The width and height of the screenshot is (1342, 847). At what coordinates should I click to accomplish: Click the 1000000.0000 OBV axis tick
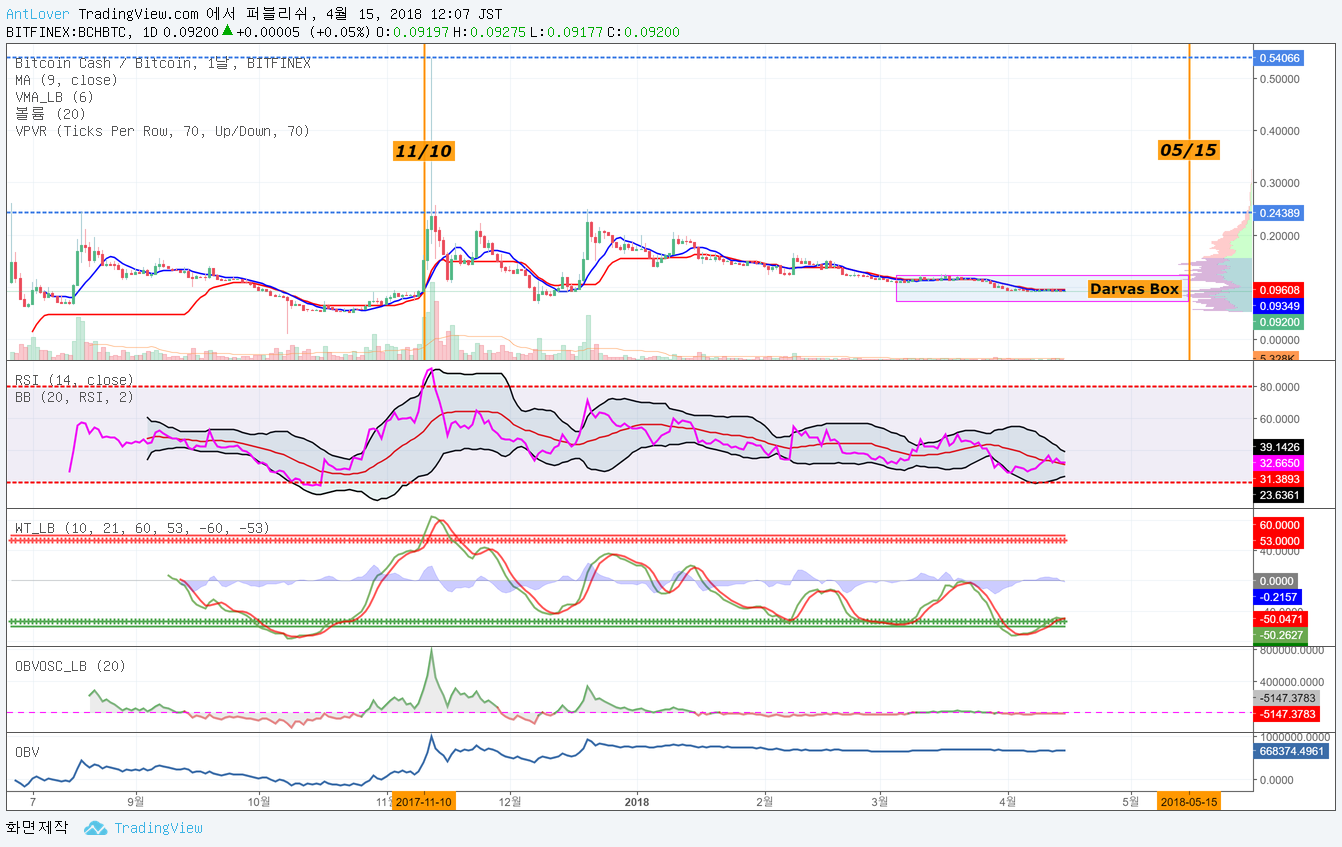point(1297,736)
